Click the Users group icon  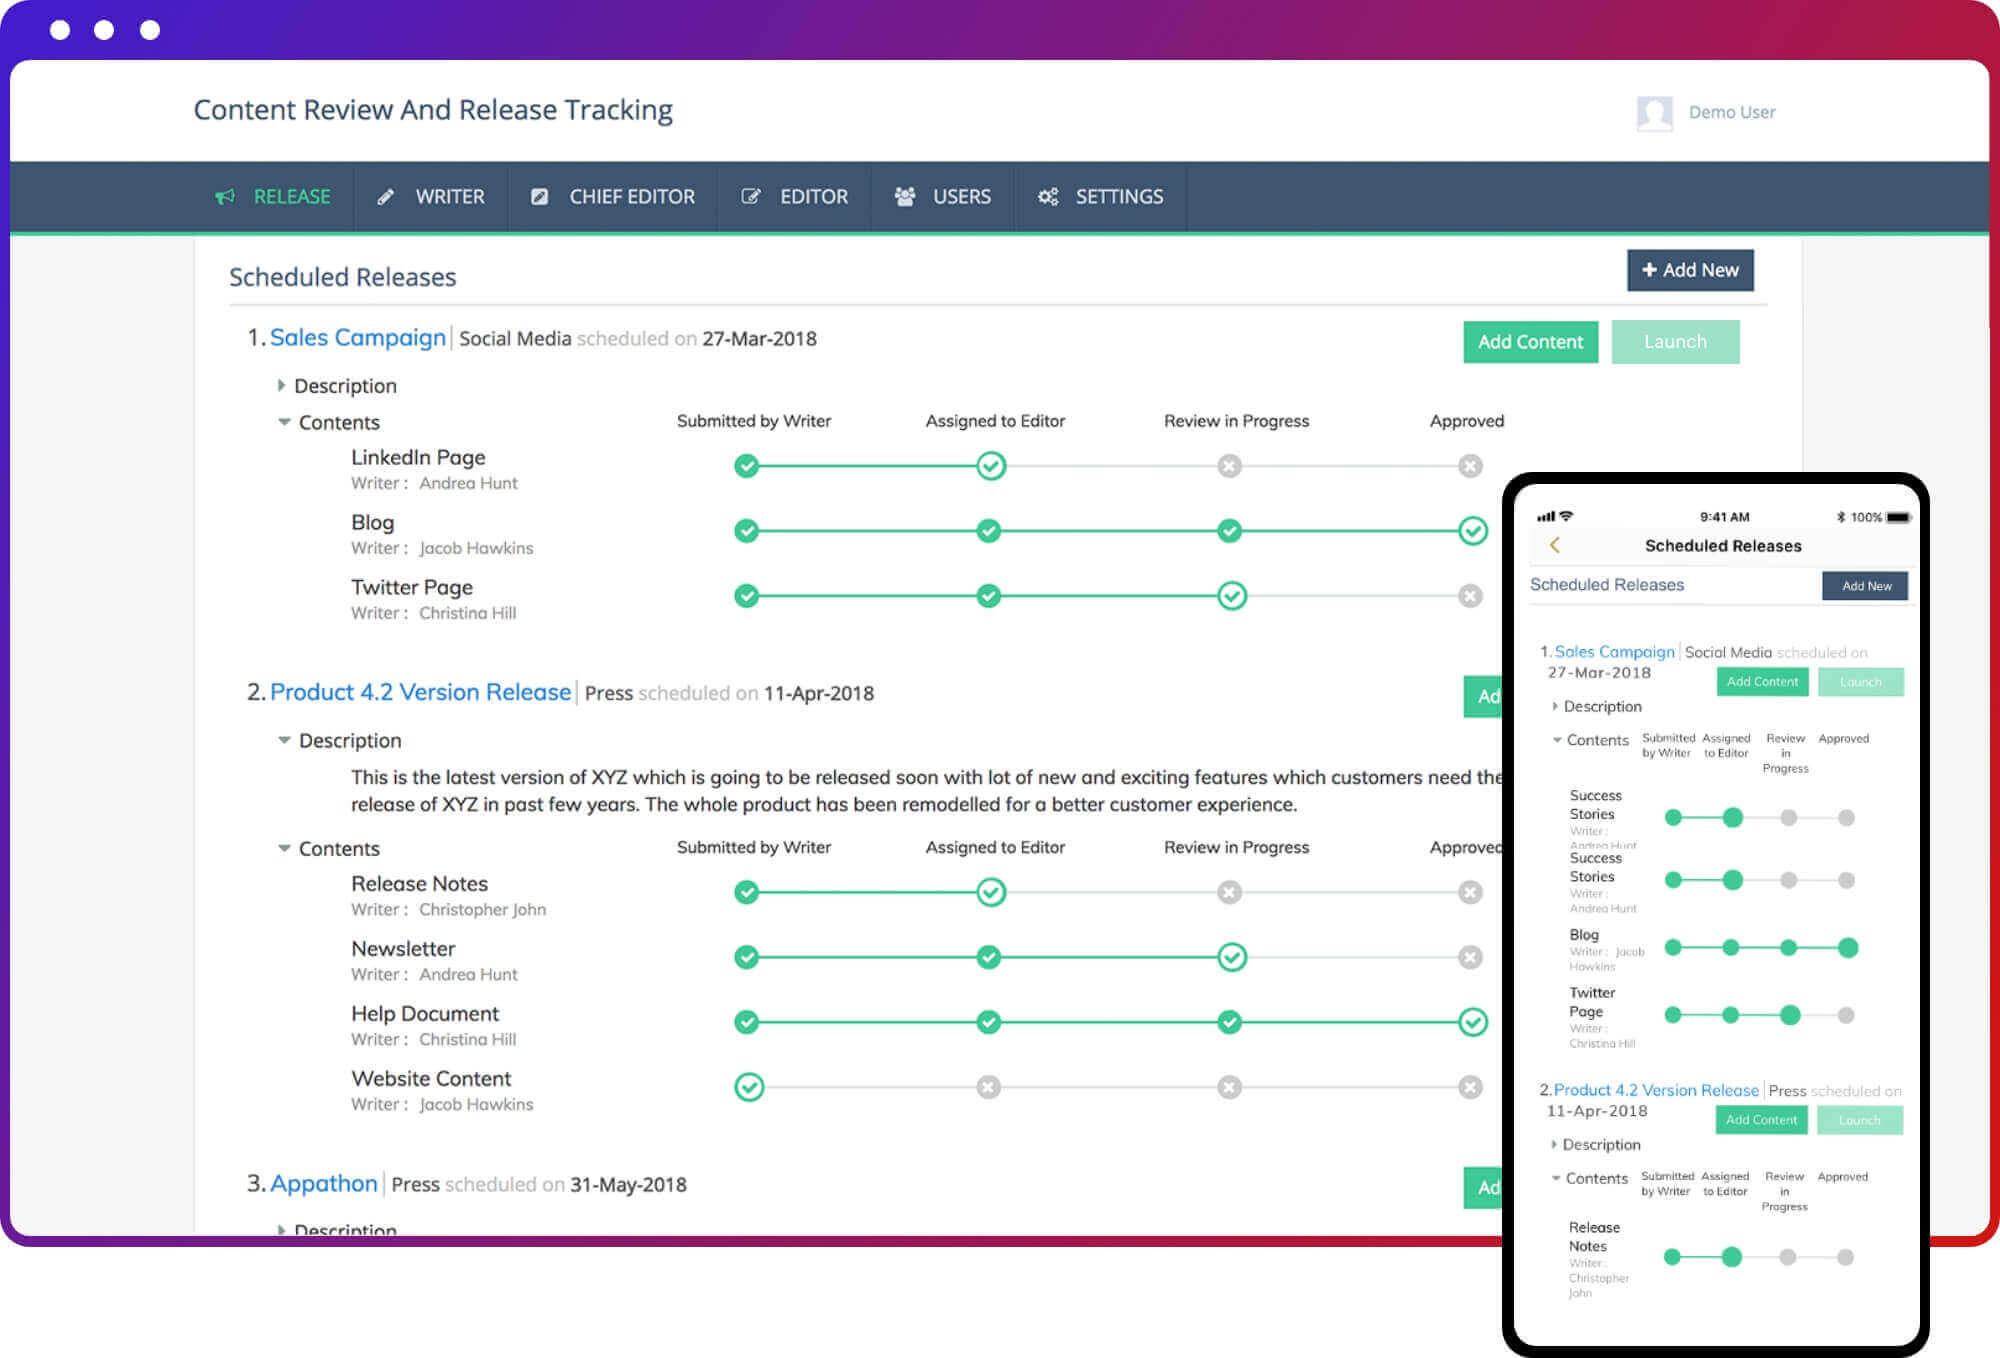point(904,197)
